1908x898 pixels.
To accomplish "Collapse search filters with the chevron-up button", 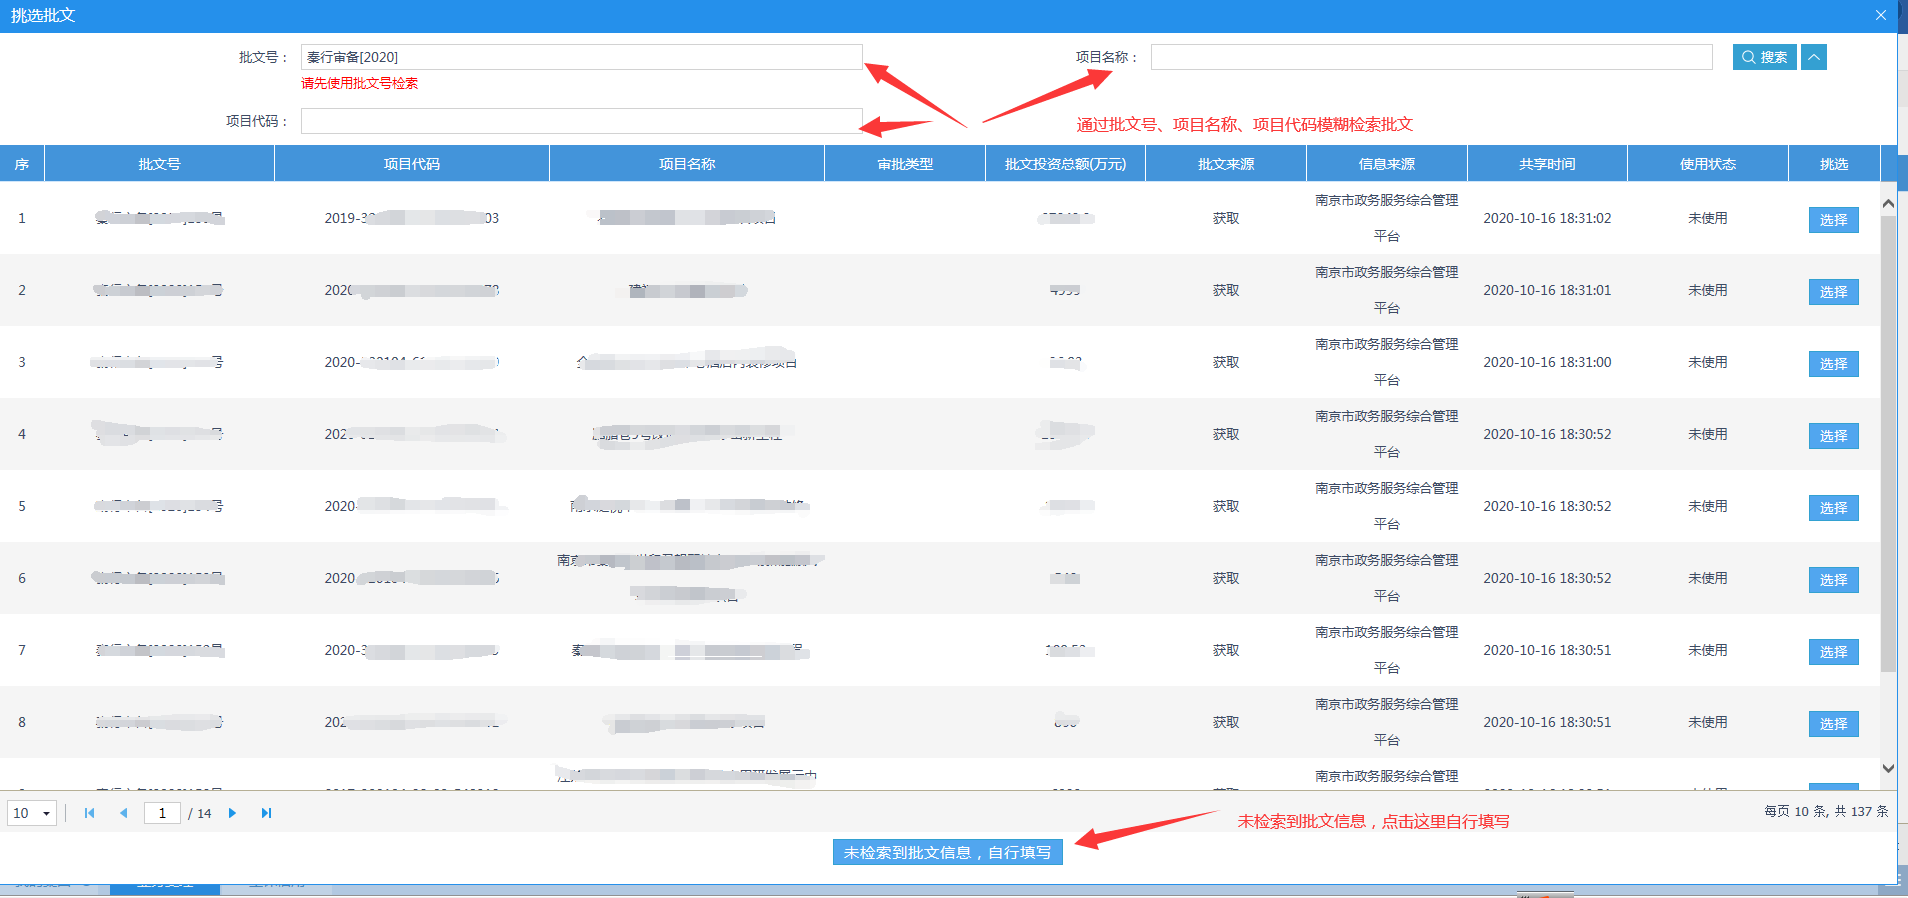I will [x=1813, y=57].
